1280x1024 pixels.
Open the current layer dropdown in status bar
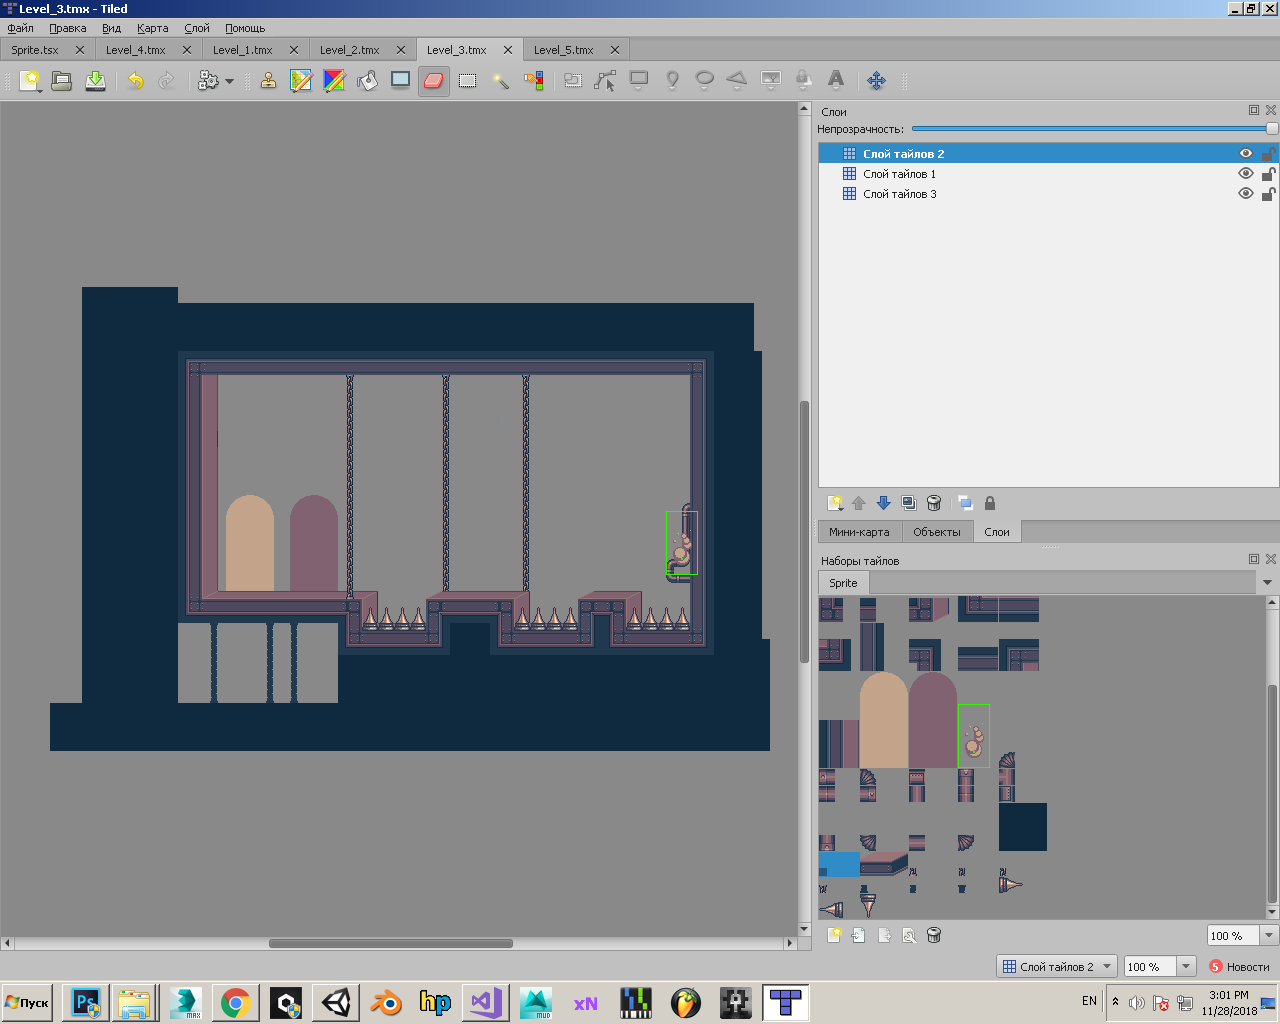(x=1056, y=967)
